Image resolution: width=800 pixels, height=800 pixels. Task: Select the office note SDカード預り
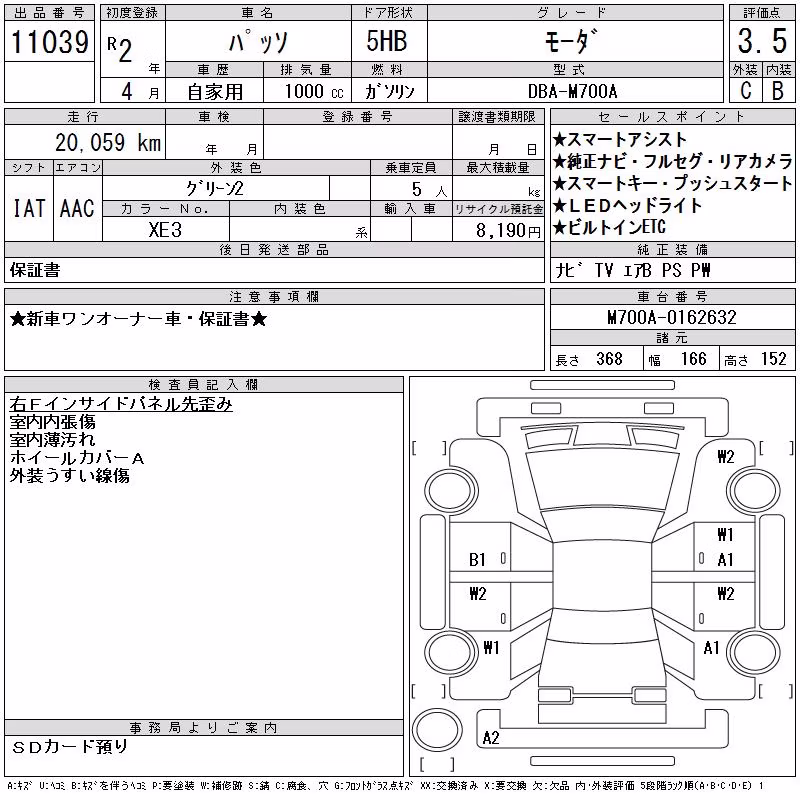(x=69, y=747)
